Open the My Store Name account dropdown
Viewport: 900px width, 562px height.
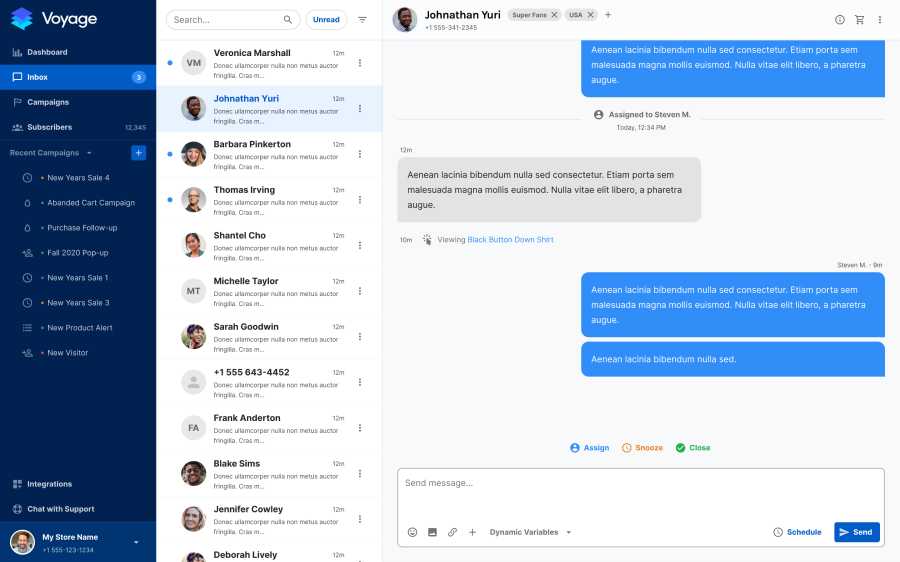[x=136, y=542]
